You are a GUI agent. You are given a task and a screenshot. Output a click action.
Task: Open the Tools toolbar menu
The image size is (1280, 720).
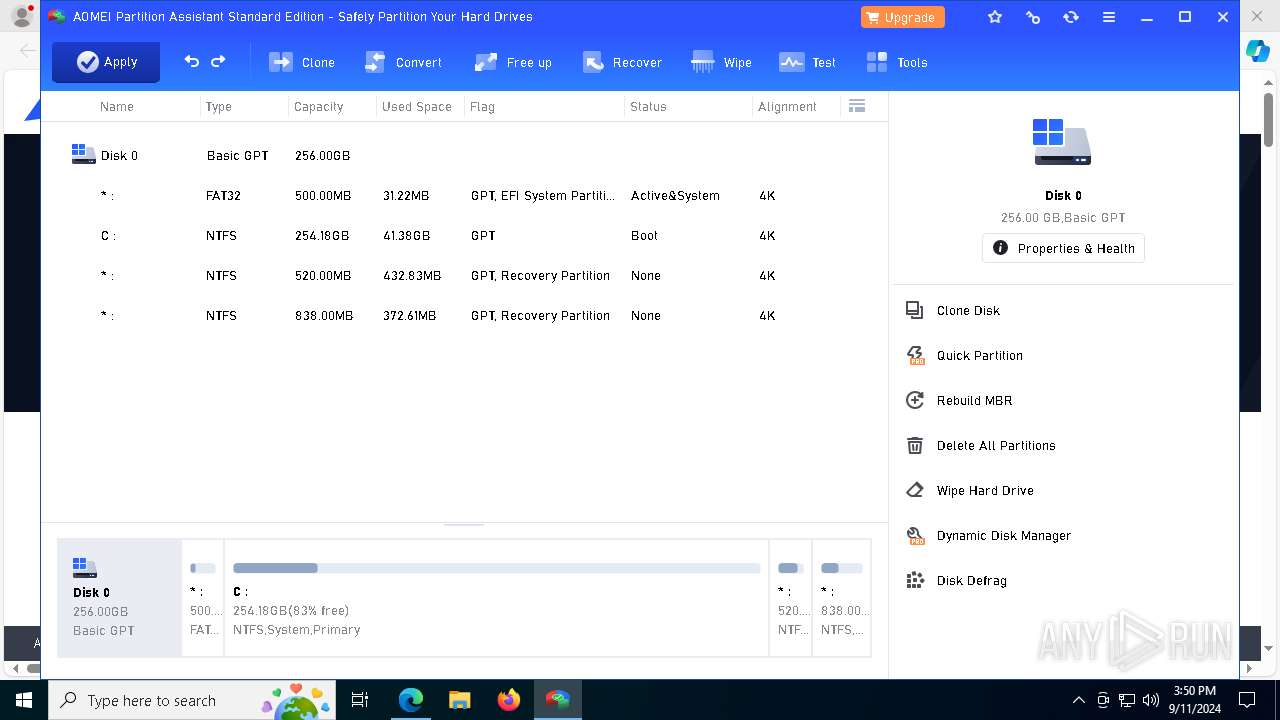[x=897, y=62]
